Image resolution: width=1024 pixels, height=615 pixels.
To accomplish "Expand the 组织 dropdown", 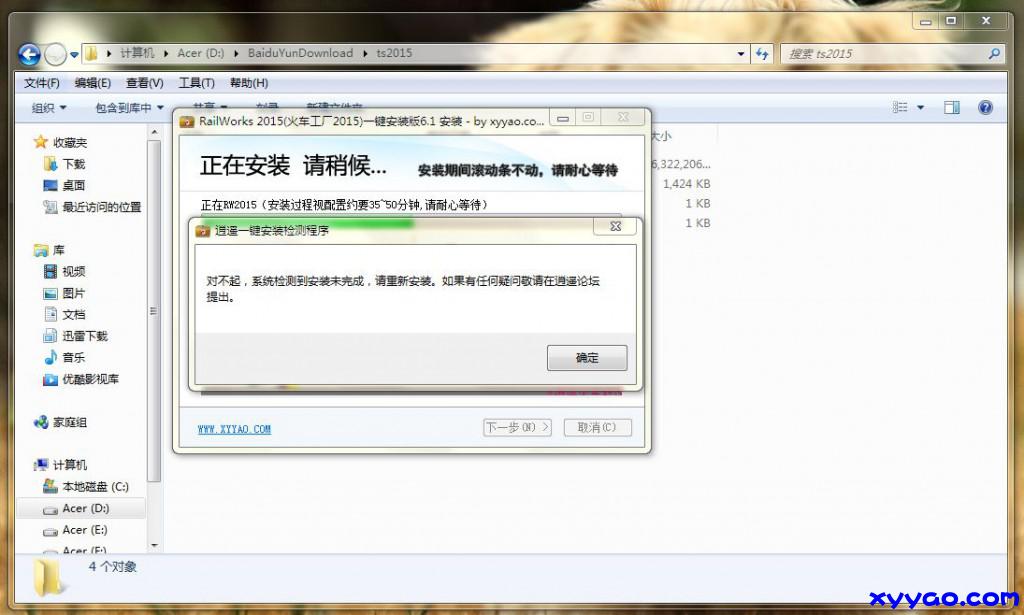I will (x=49, y=108).
